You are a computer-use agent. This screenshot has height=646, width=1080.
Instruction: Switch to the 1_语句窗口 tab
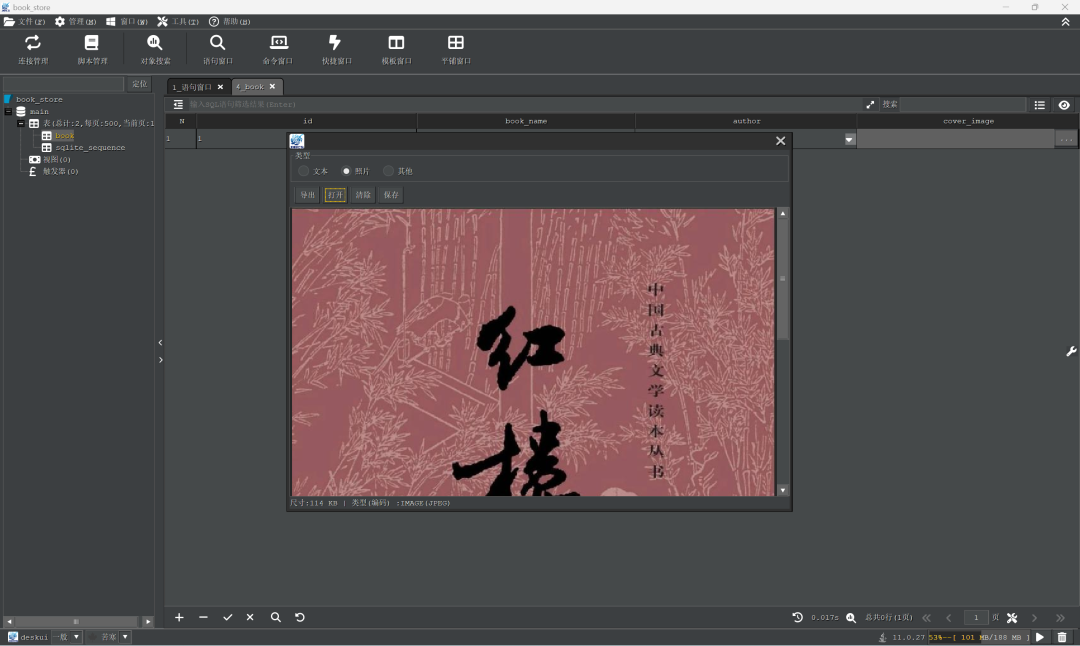click(192, 87)
